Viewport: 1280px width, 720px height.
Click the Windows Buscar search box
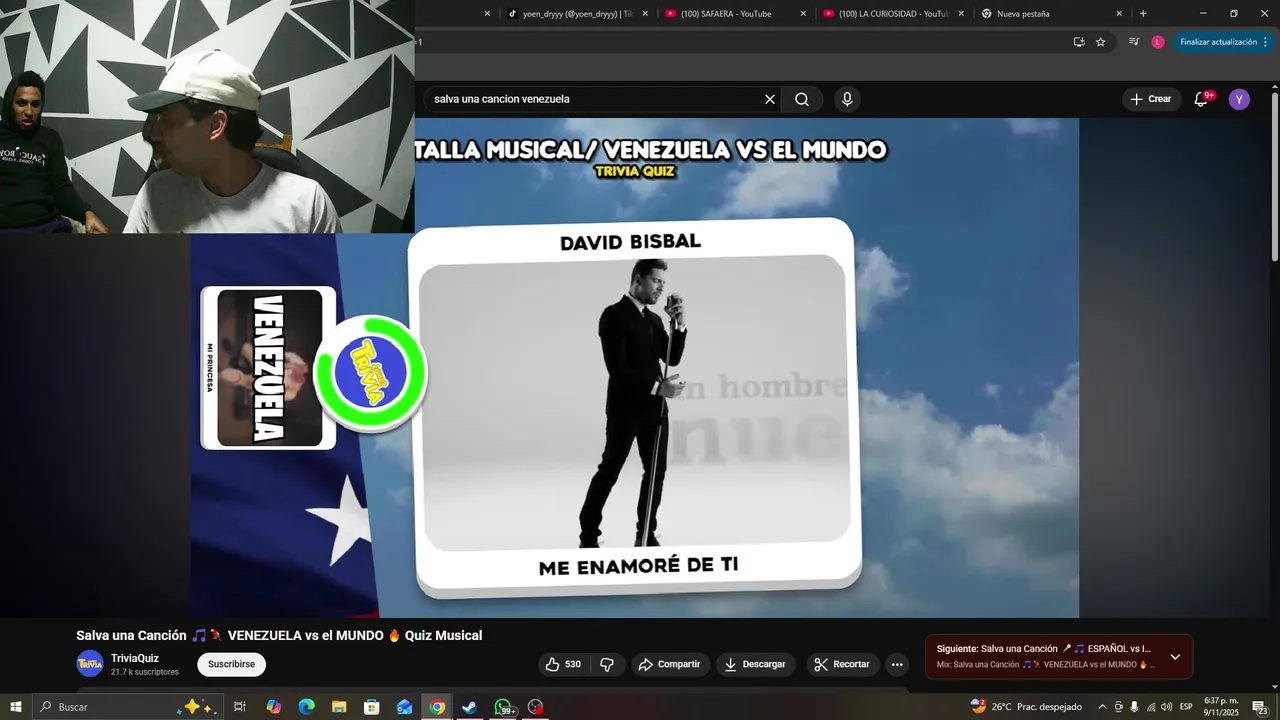(x=127, y=707)
